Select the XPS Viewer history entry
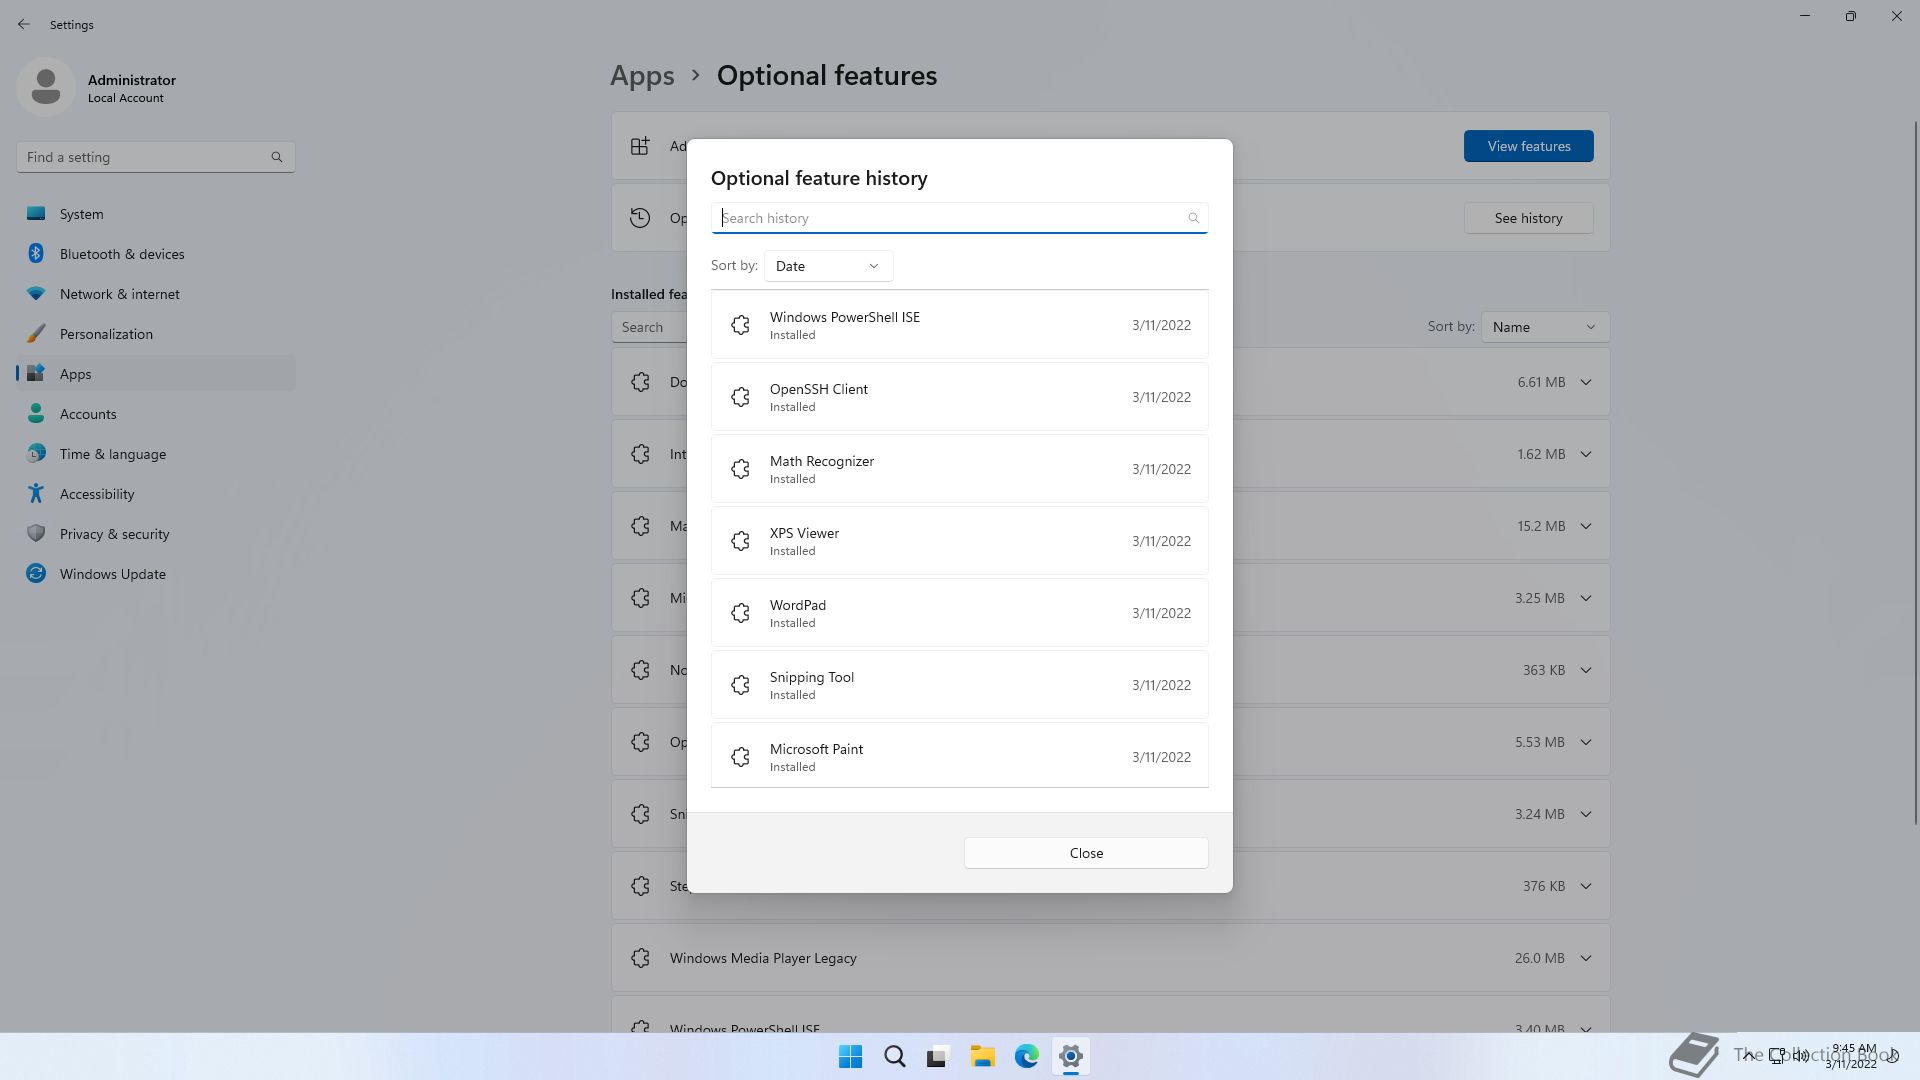 (x=959, y=541)
